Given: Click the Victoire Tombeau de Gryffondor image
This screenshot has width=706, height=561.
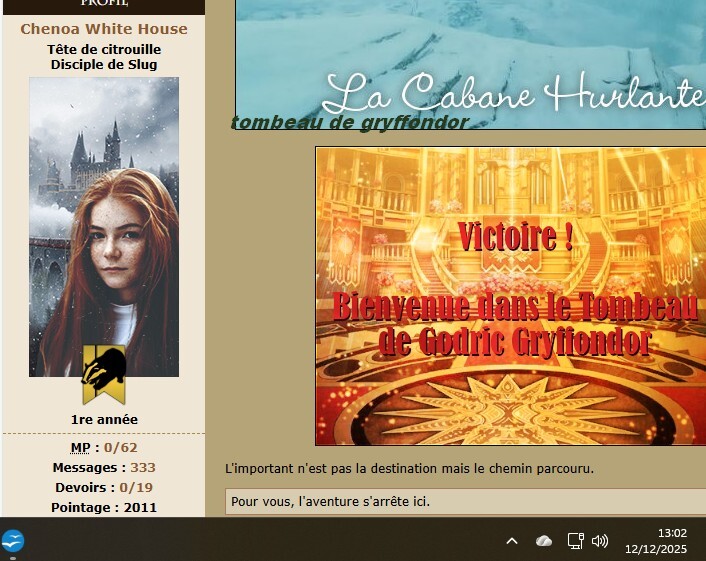Looking at the screenshot, I should pos(511,296).
